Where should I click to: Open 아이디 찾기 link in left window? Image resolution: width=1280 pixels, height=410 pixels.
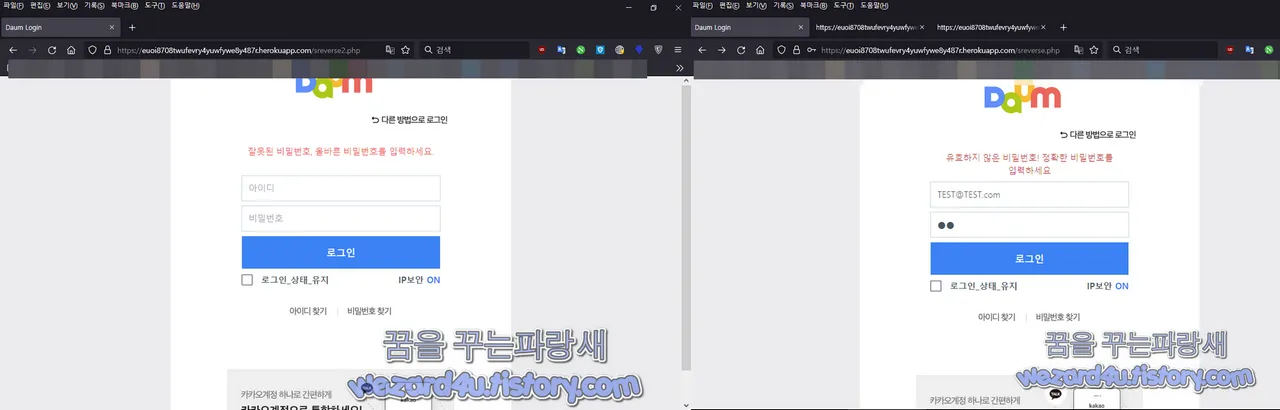pyautogui.click(x=308, y=311)
